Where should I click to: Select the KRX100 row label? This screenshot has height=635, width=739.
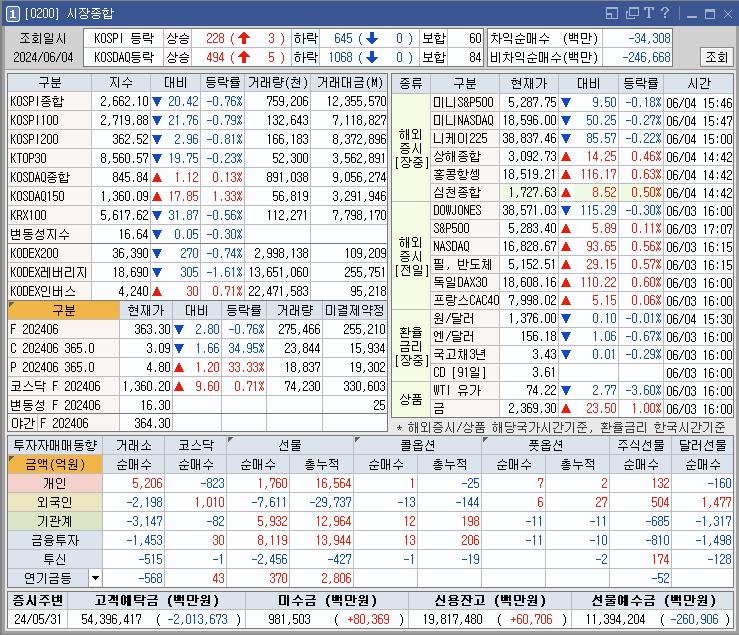(x=49, y=215)
